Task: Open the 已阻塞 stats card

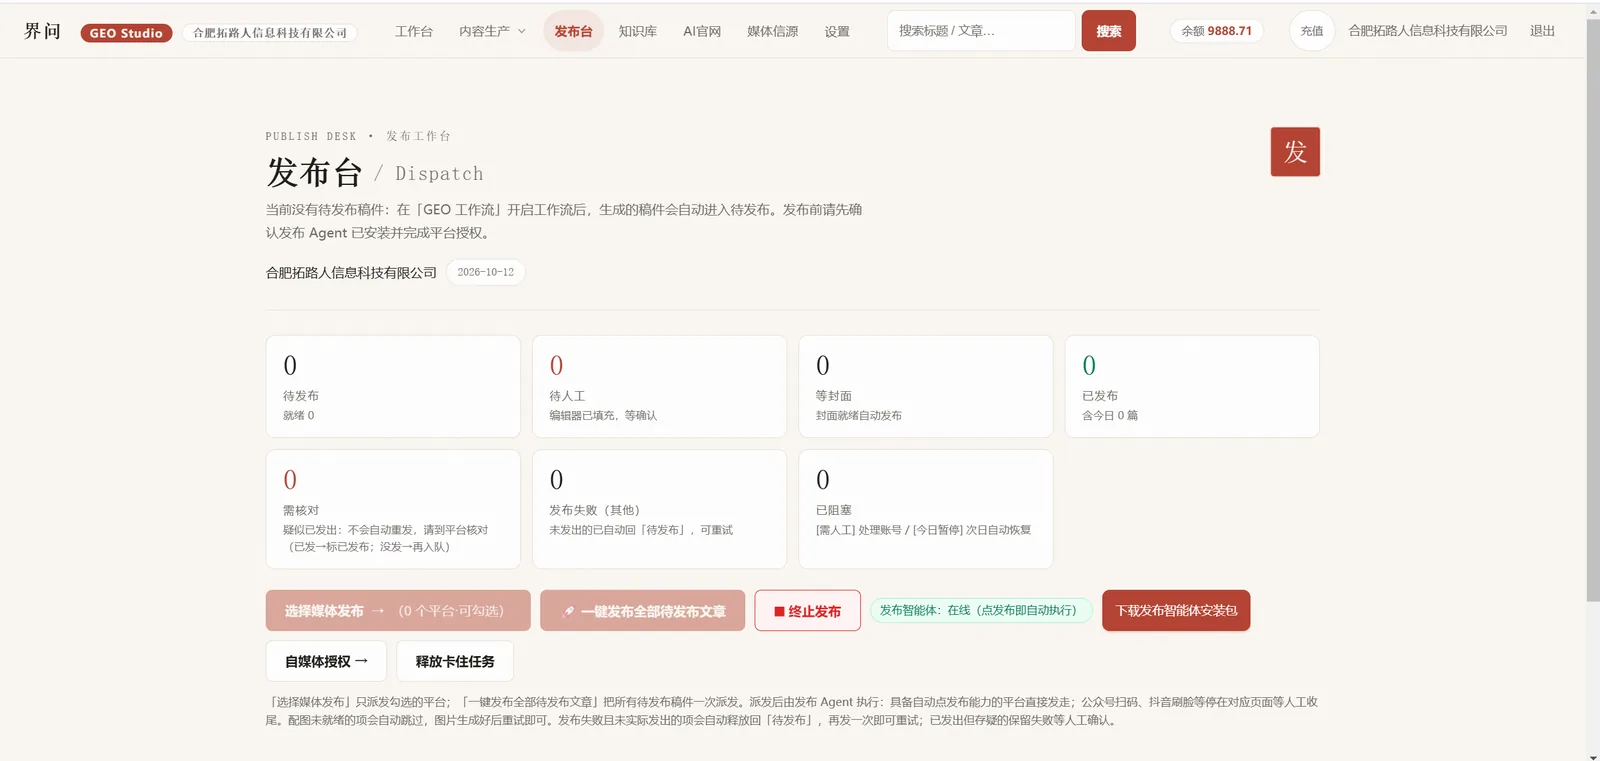Action: (x=926, y=509)
